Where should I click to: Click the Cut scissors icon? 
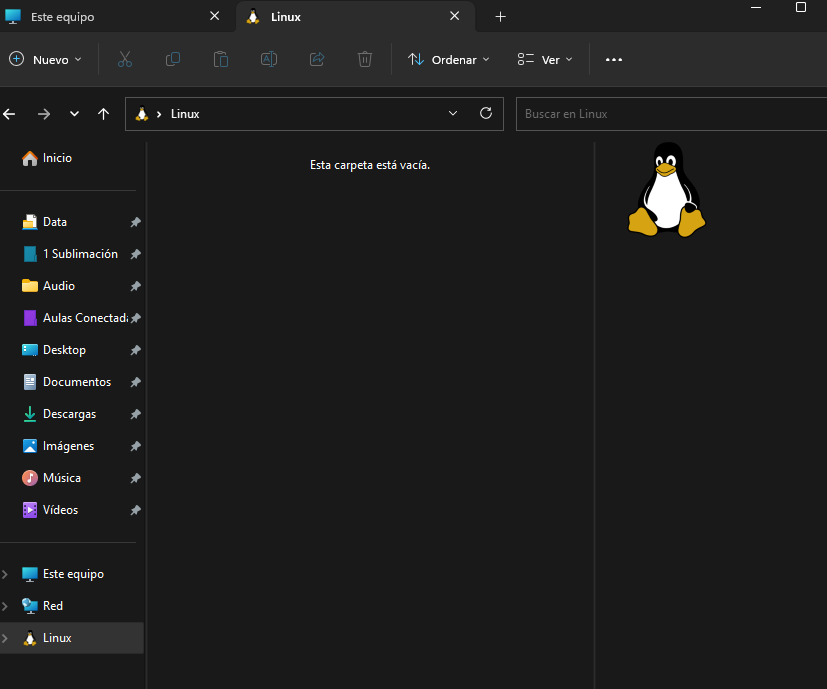click(124, 59)
